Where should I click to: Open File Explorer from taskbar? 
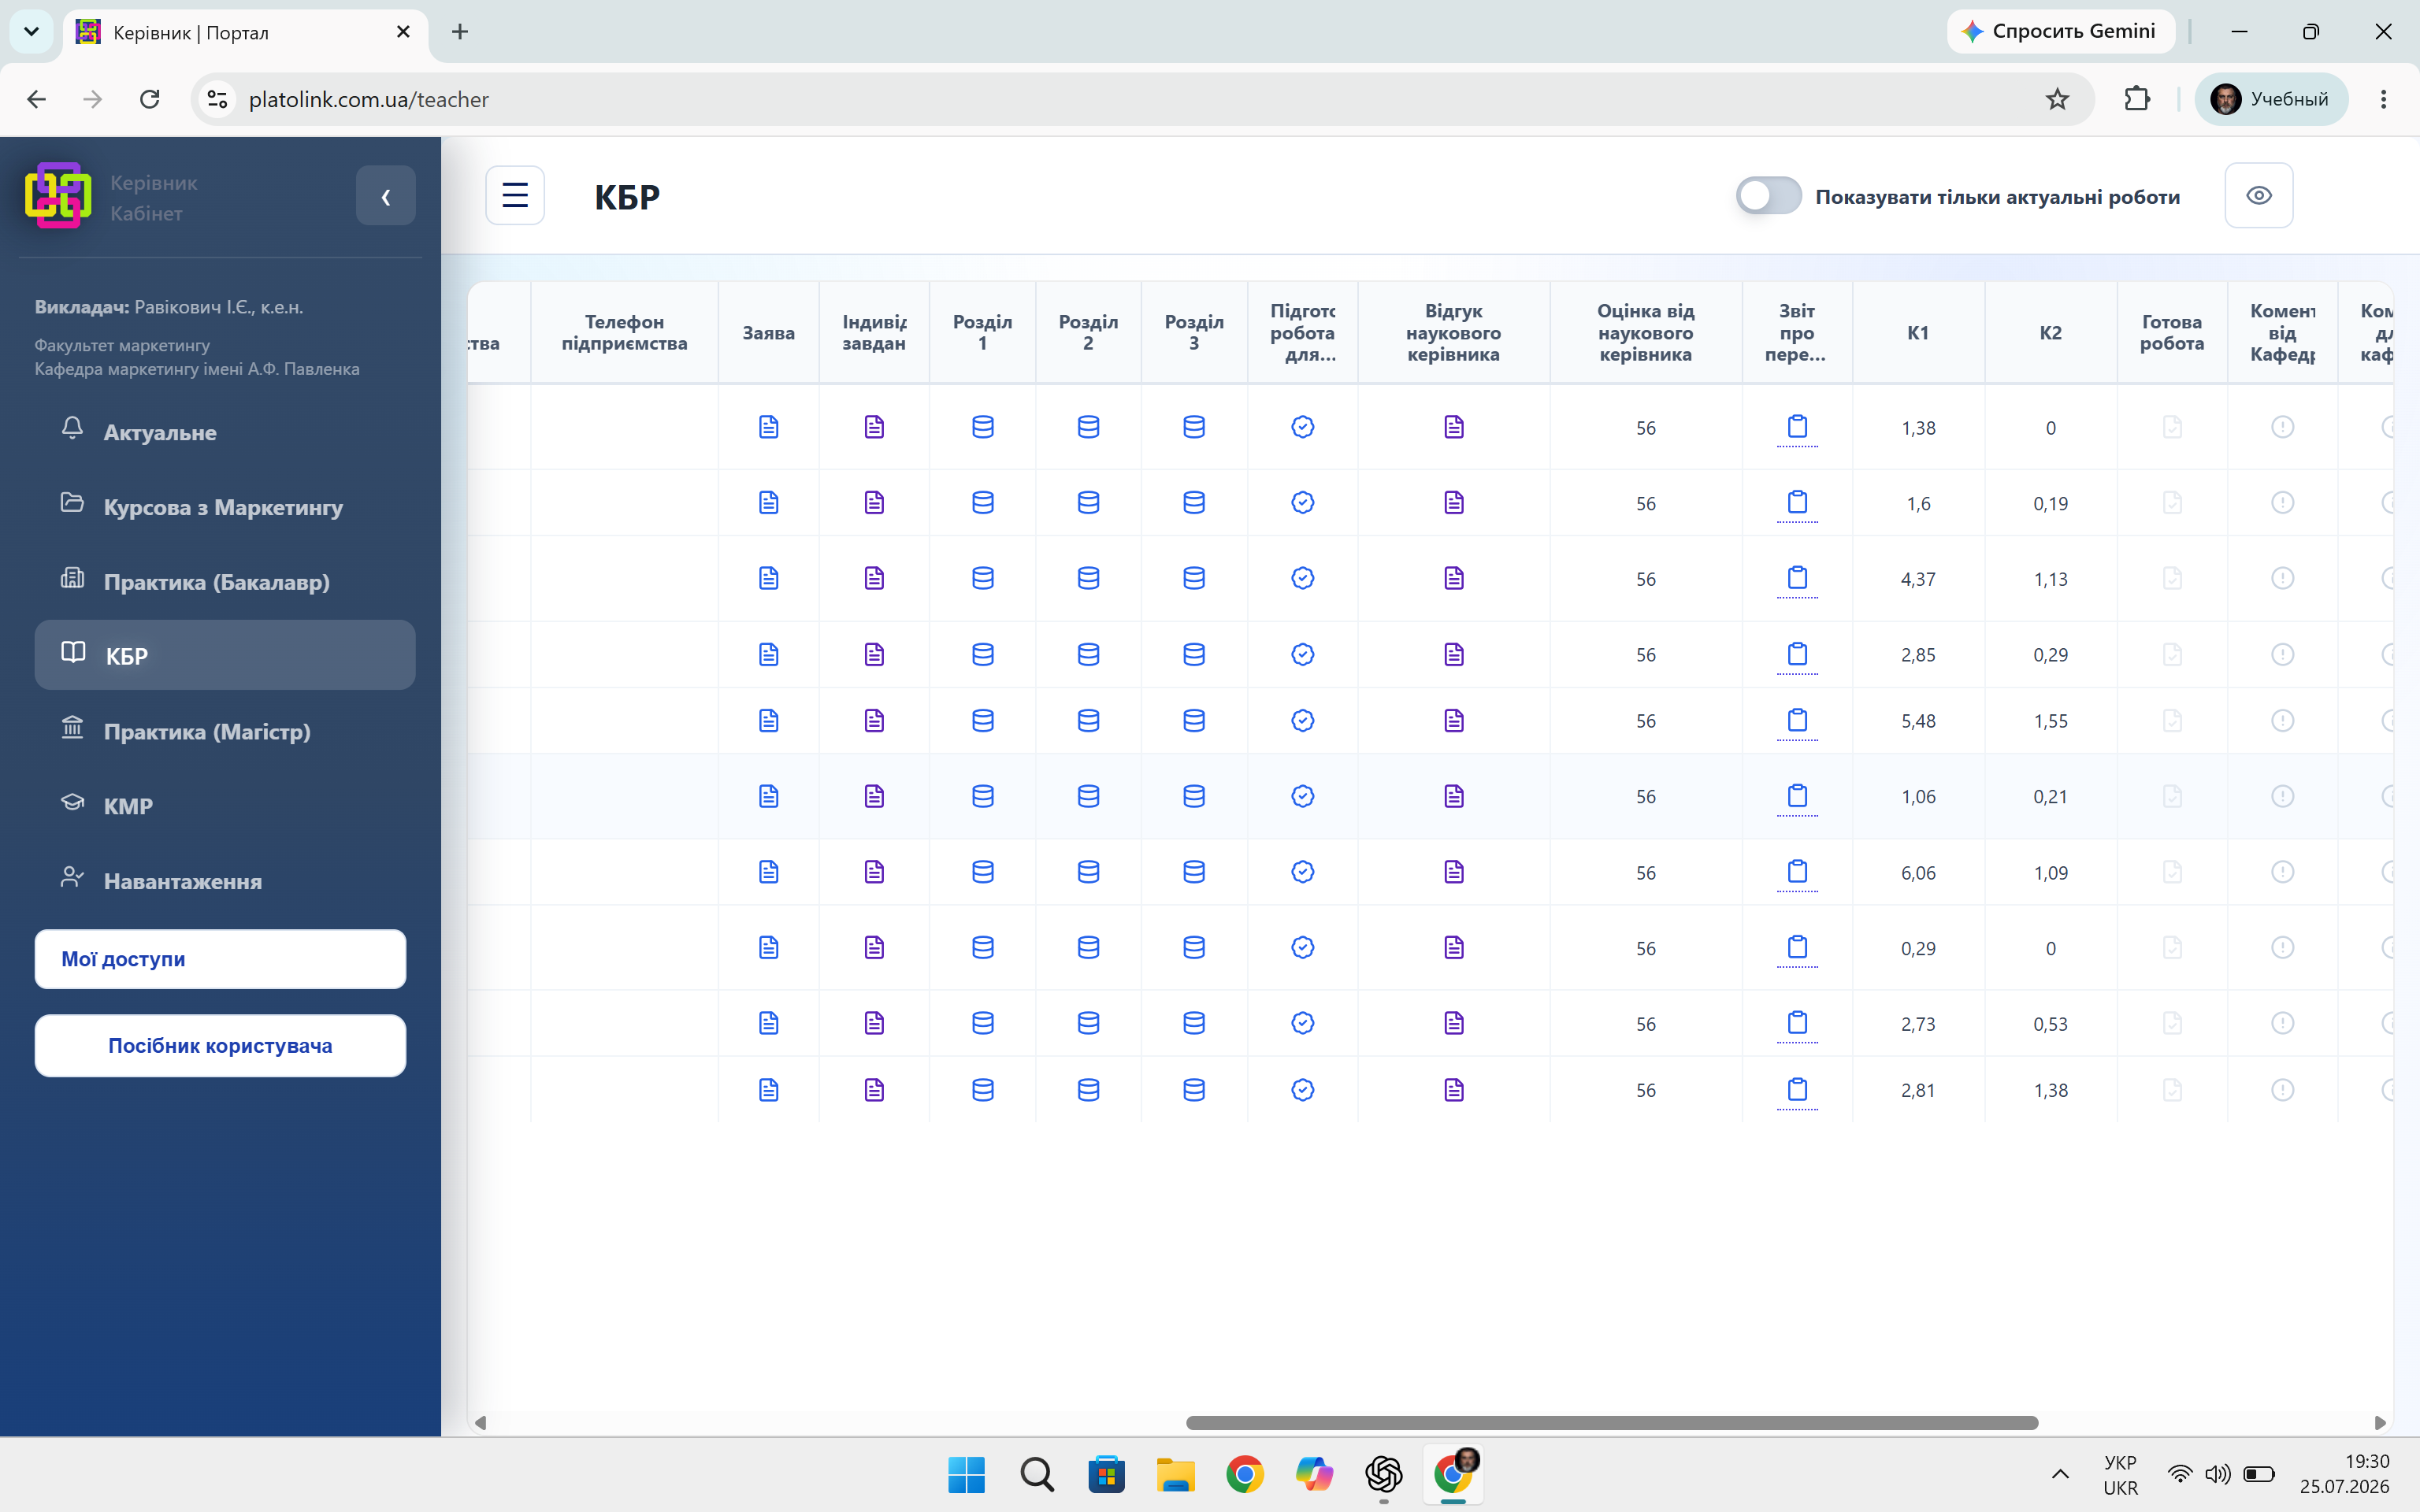click(x=1175, y=1474)
